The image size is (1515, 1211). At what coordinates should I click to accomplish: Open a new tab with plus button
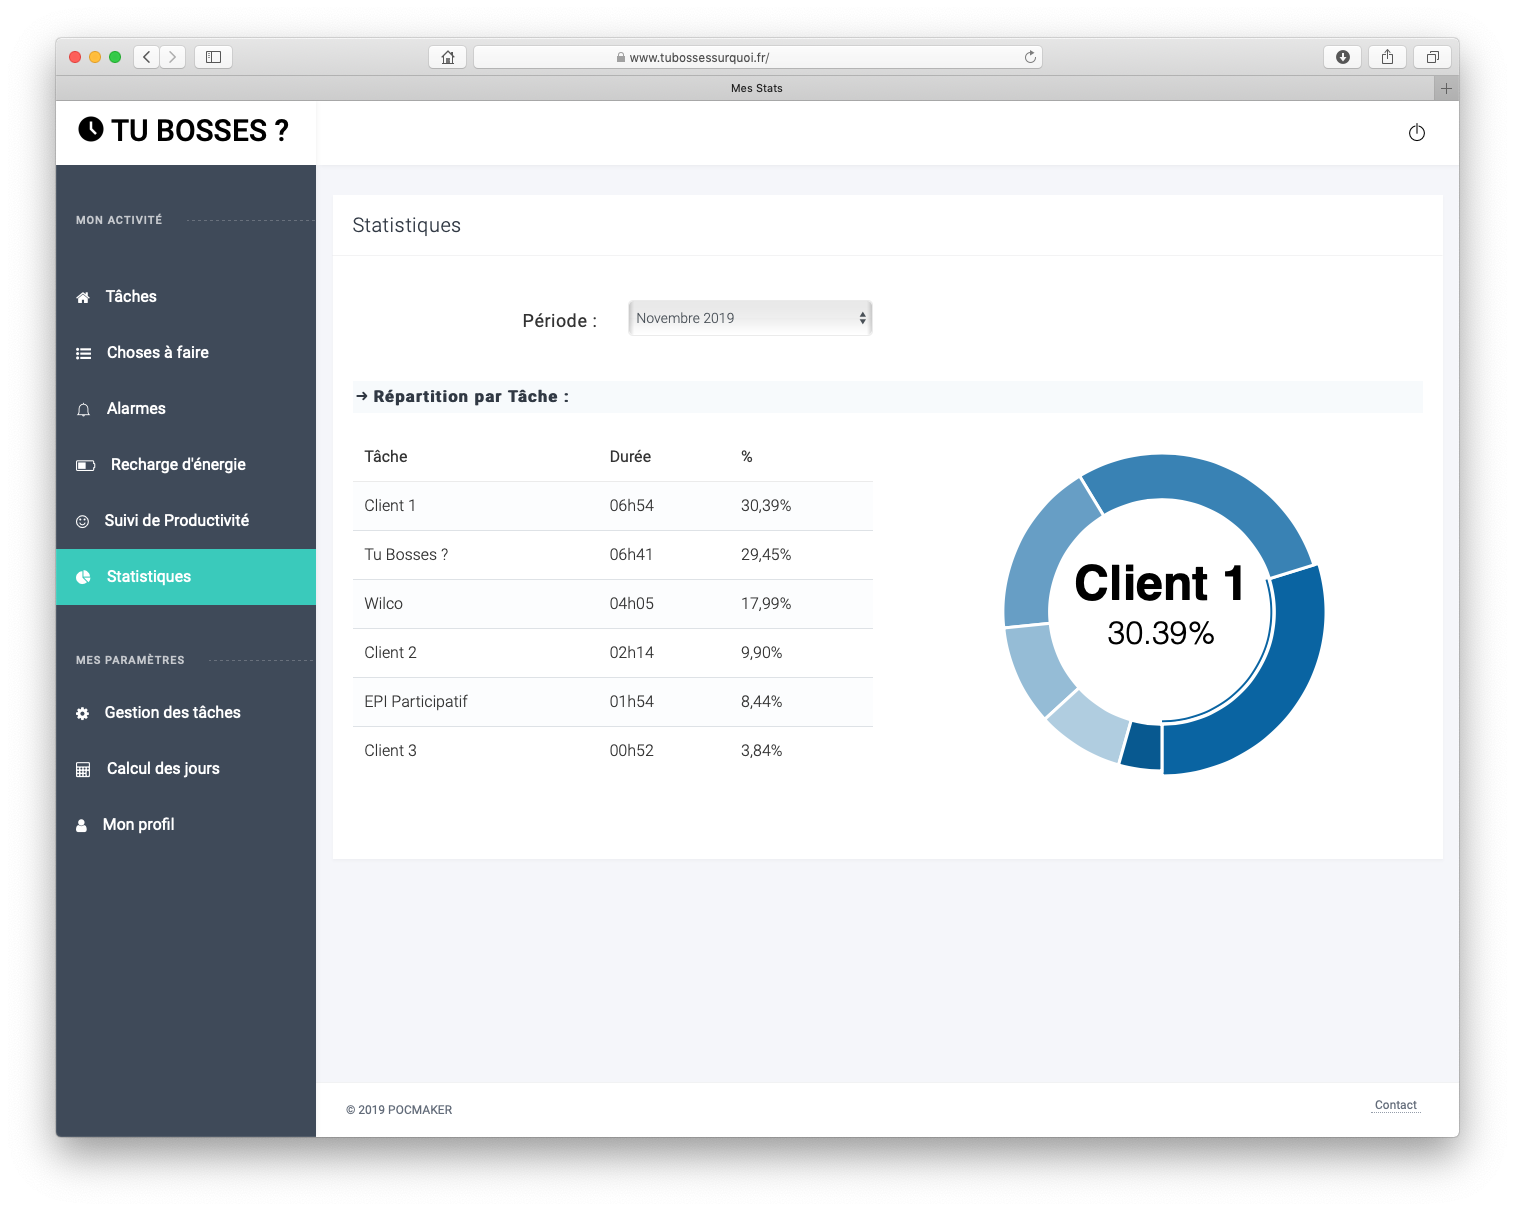(1445, 88)
